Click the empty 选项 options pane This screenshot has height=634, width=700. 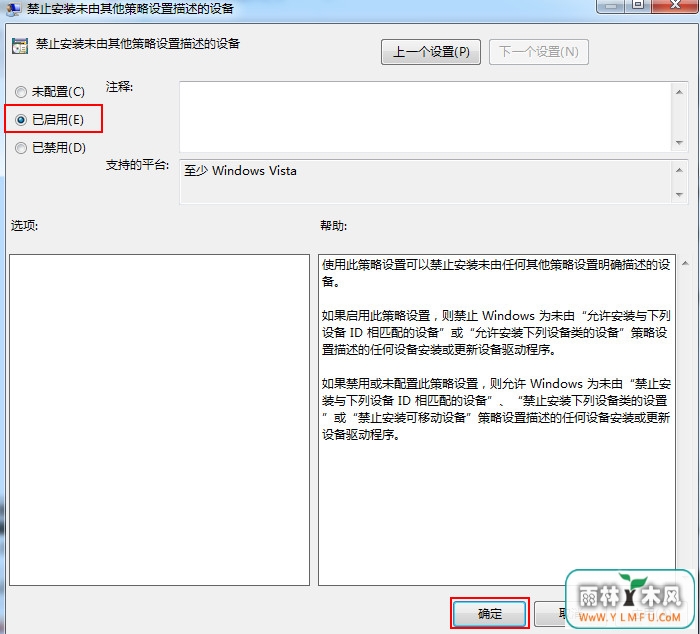159,420
